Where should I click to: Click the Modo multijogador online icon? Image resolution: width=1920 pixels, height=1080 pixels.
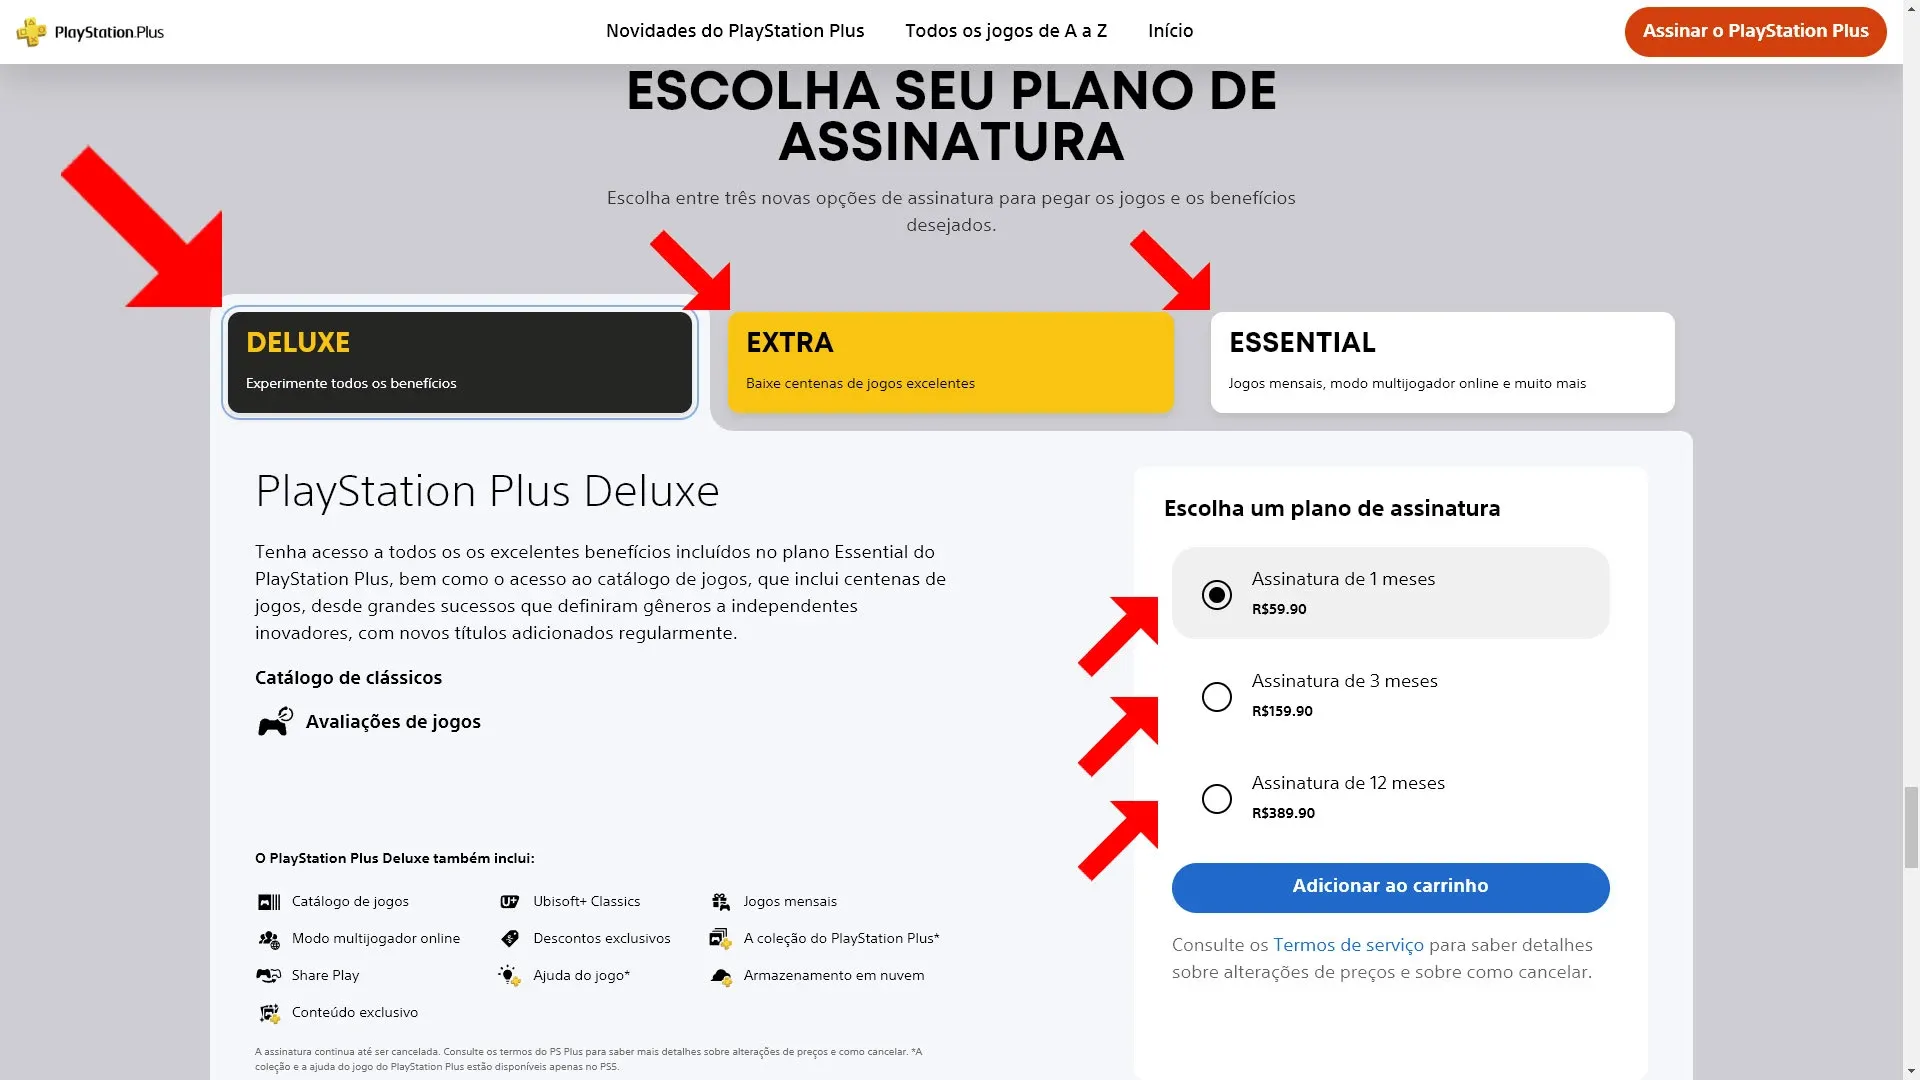(268, 938)
